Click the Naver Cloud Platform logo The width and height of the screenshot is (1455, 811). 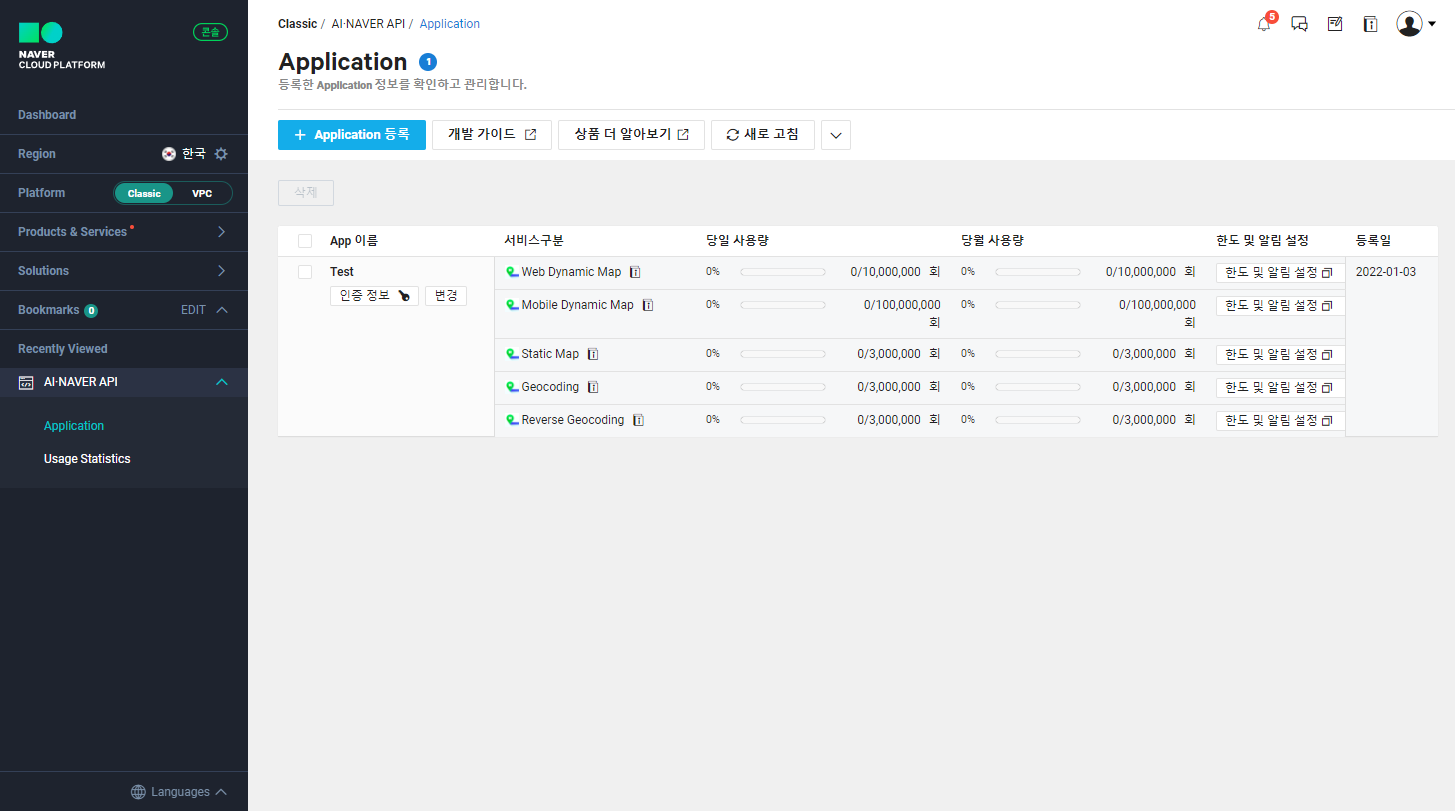coord(61,46)
